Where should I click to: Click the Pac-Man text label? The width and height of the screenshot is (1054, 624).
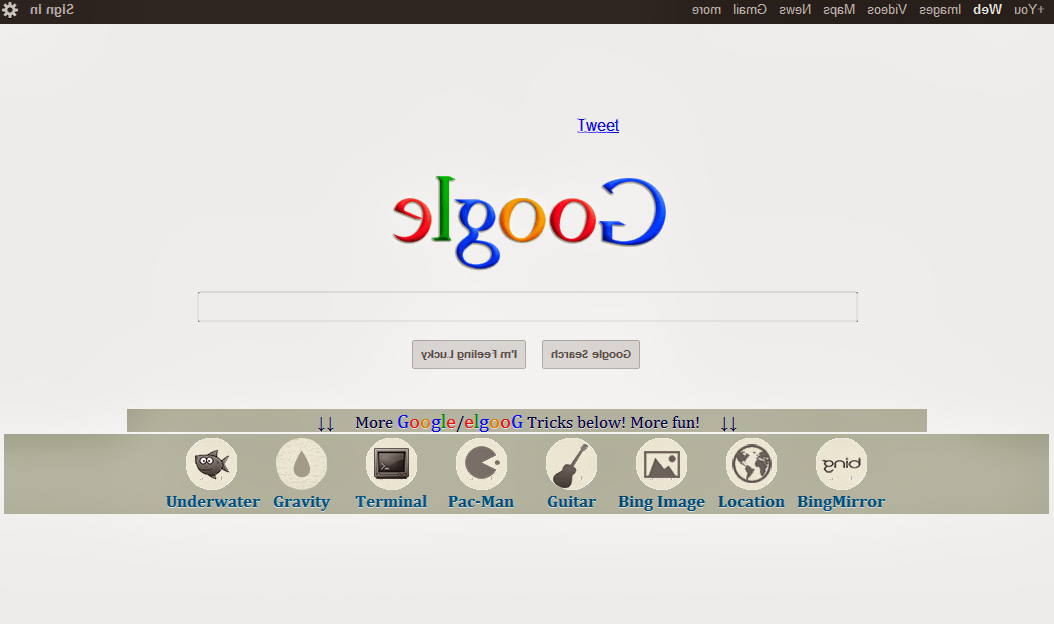[481, 502]
